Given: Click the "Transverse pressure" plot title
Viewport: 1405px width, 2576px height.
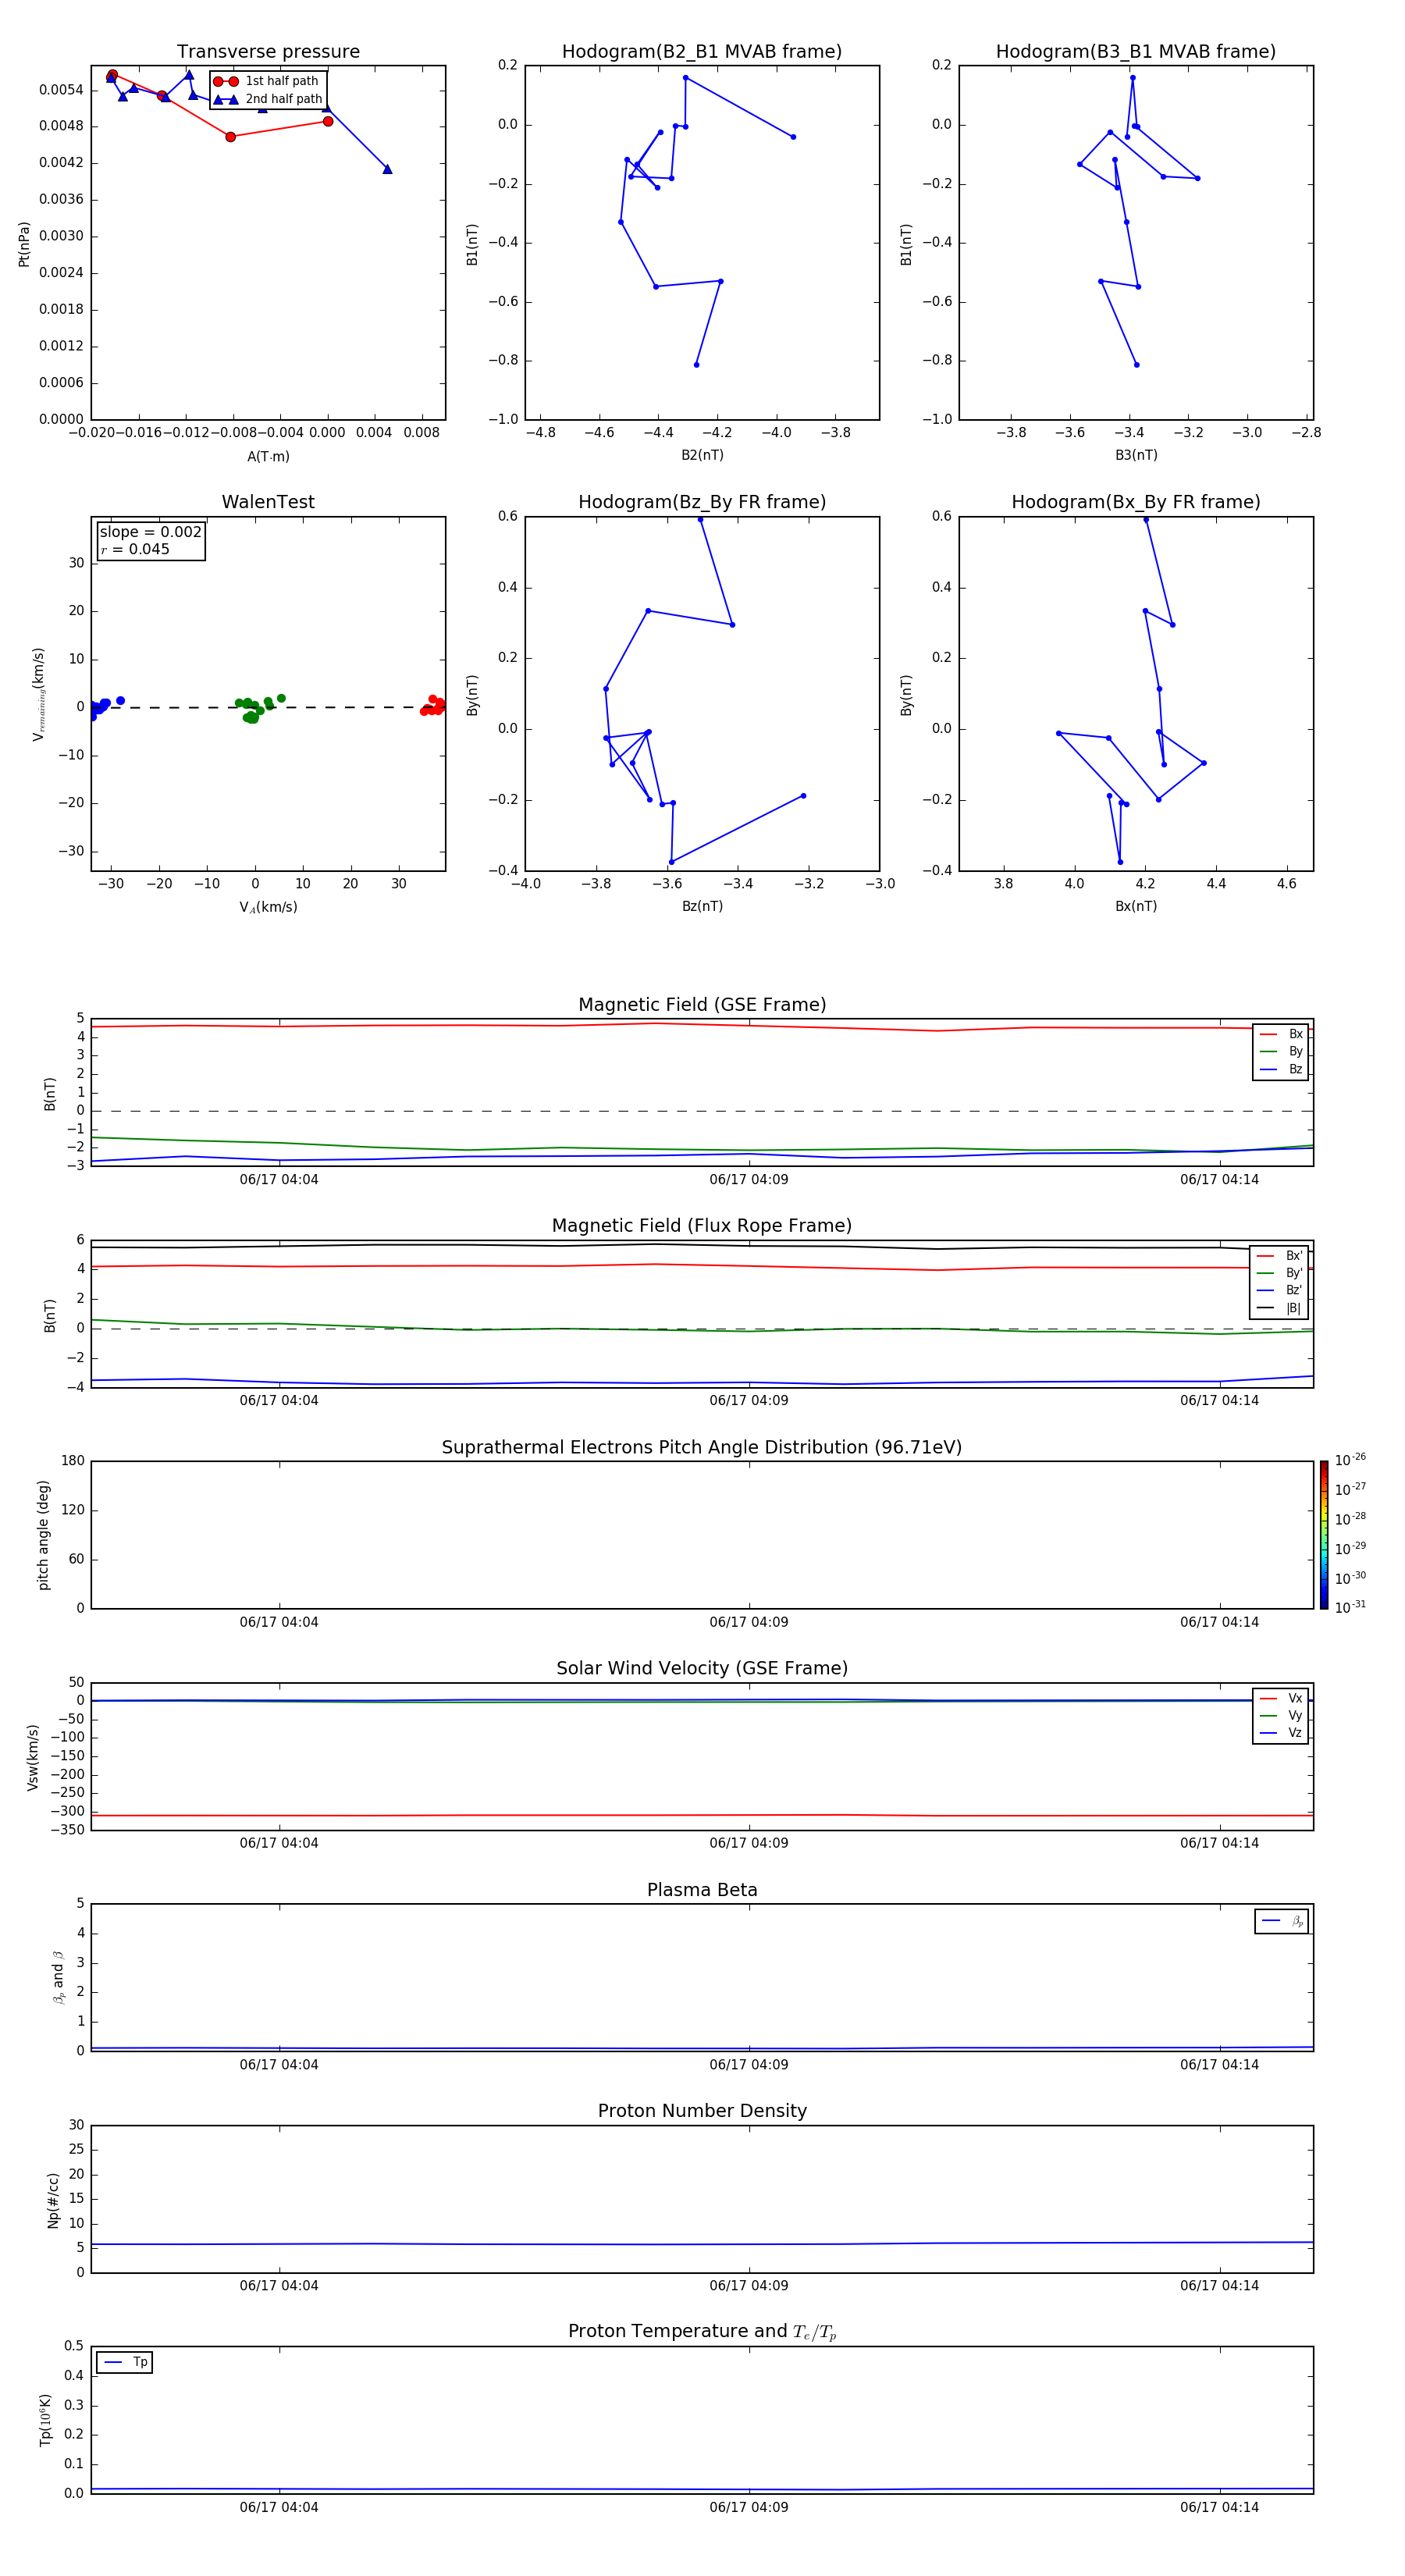Looking at the screenshot, I should (x=268, y=52).
